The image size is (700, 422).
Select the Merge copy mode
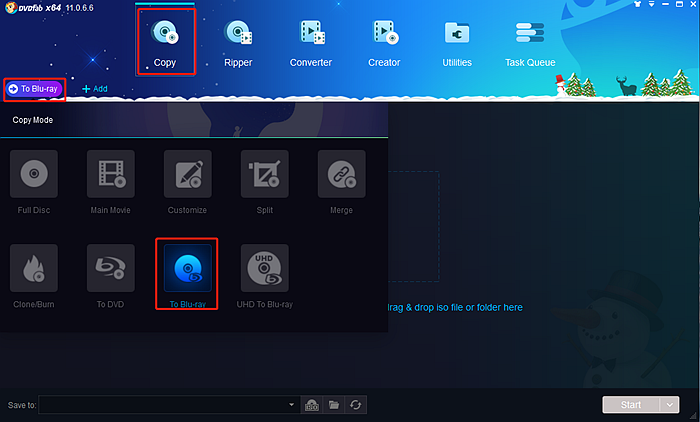(342, 182)
